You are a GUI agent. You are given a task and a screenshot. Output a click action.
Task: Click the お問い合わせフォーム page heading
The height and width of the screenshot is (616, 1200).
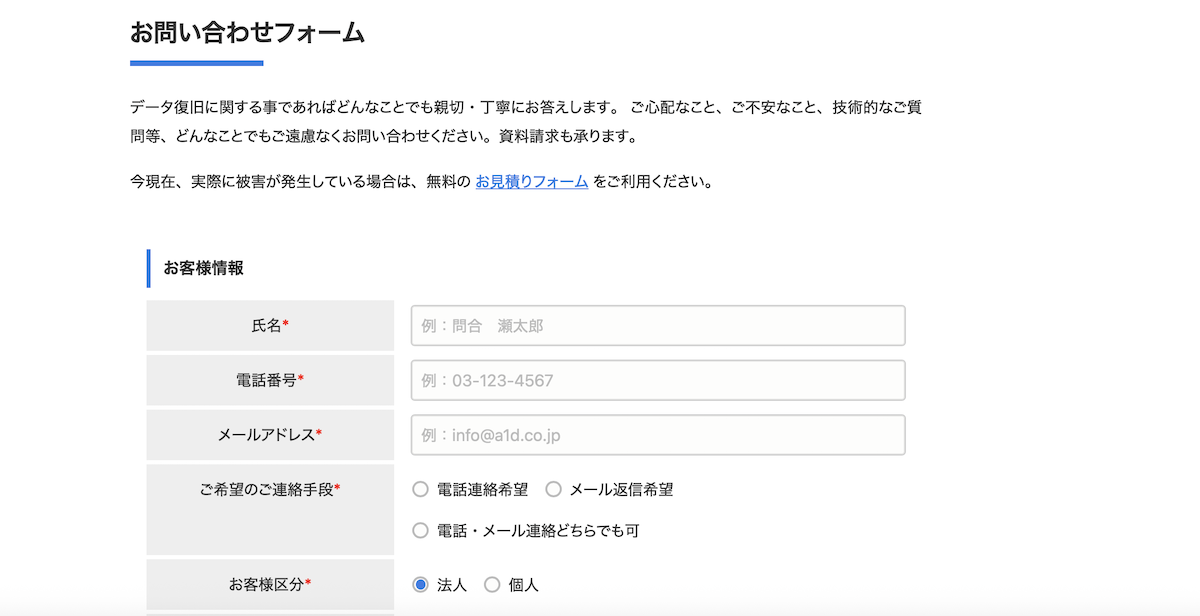(247, 33)
